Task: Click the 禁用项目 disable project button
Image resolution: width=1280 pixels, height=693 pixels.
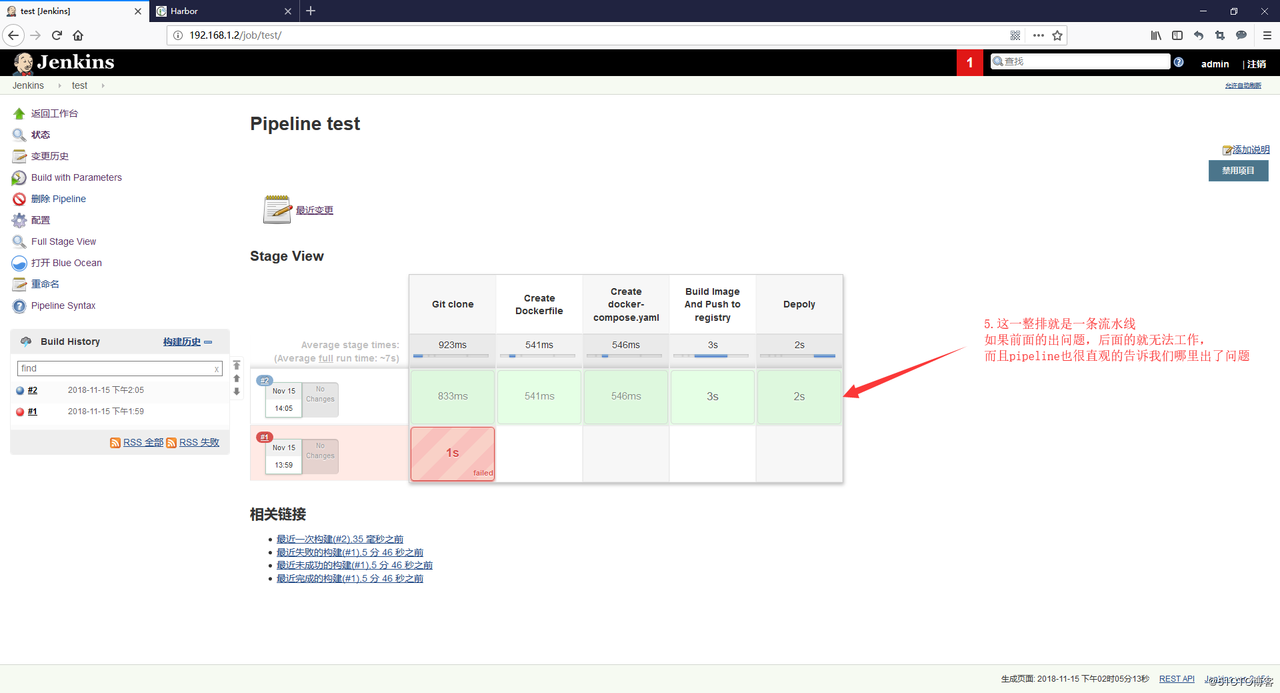Action: click(x=1238, y=171)
